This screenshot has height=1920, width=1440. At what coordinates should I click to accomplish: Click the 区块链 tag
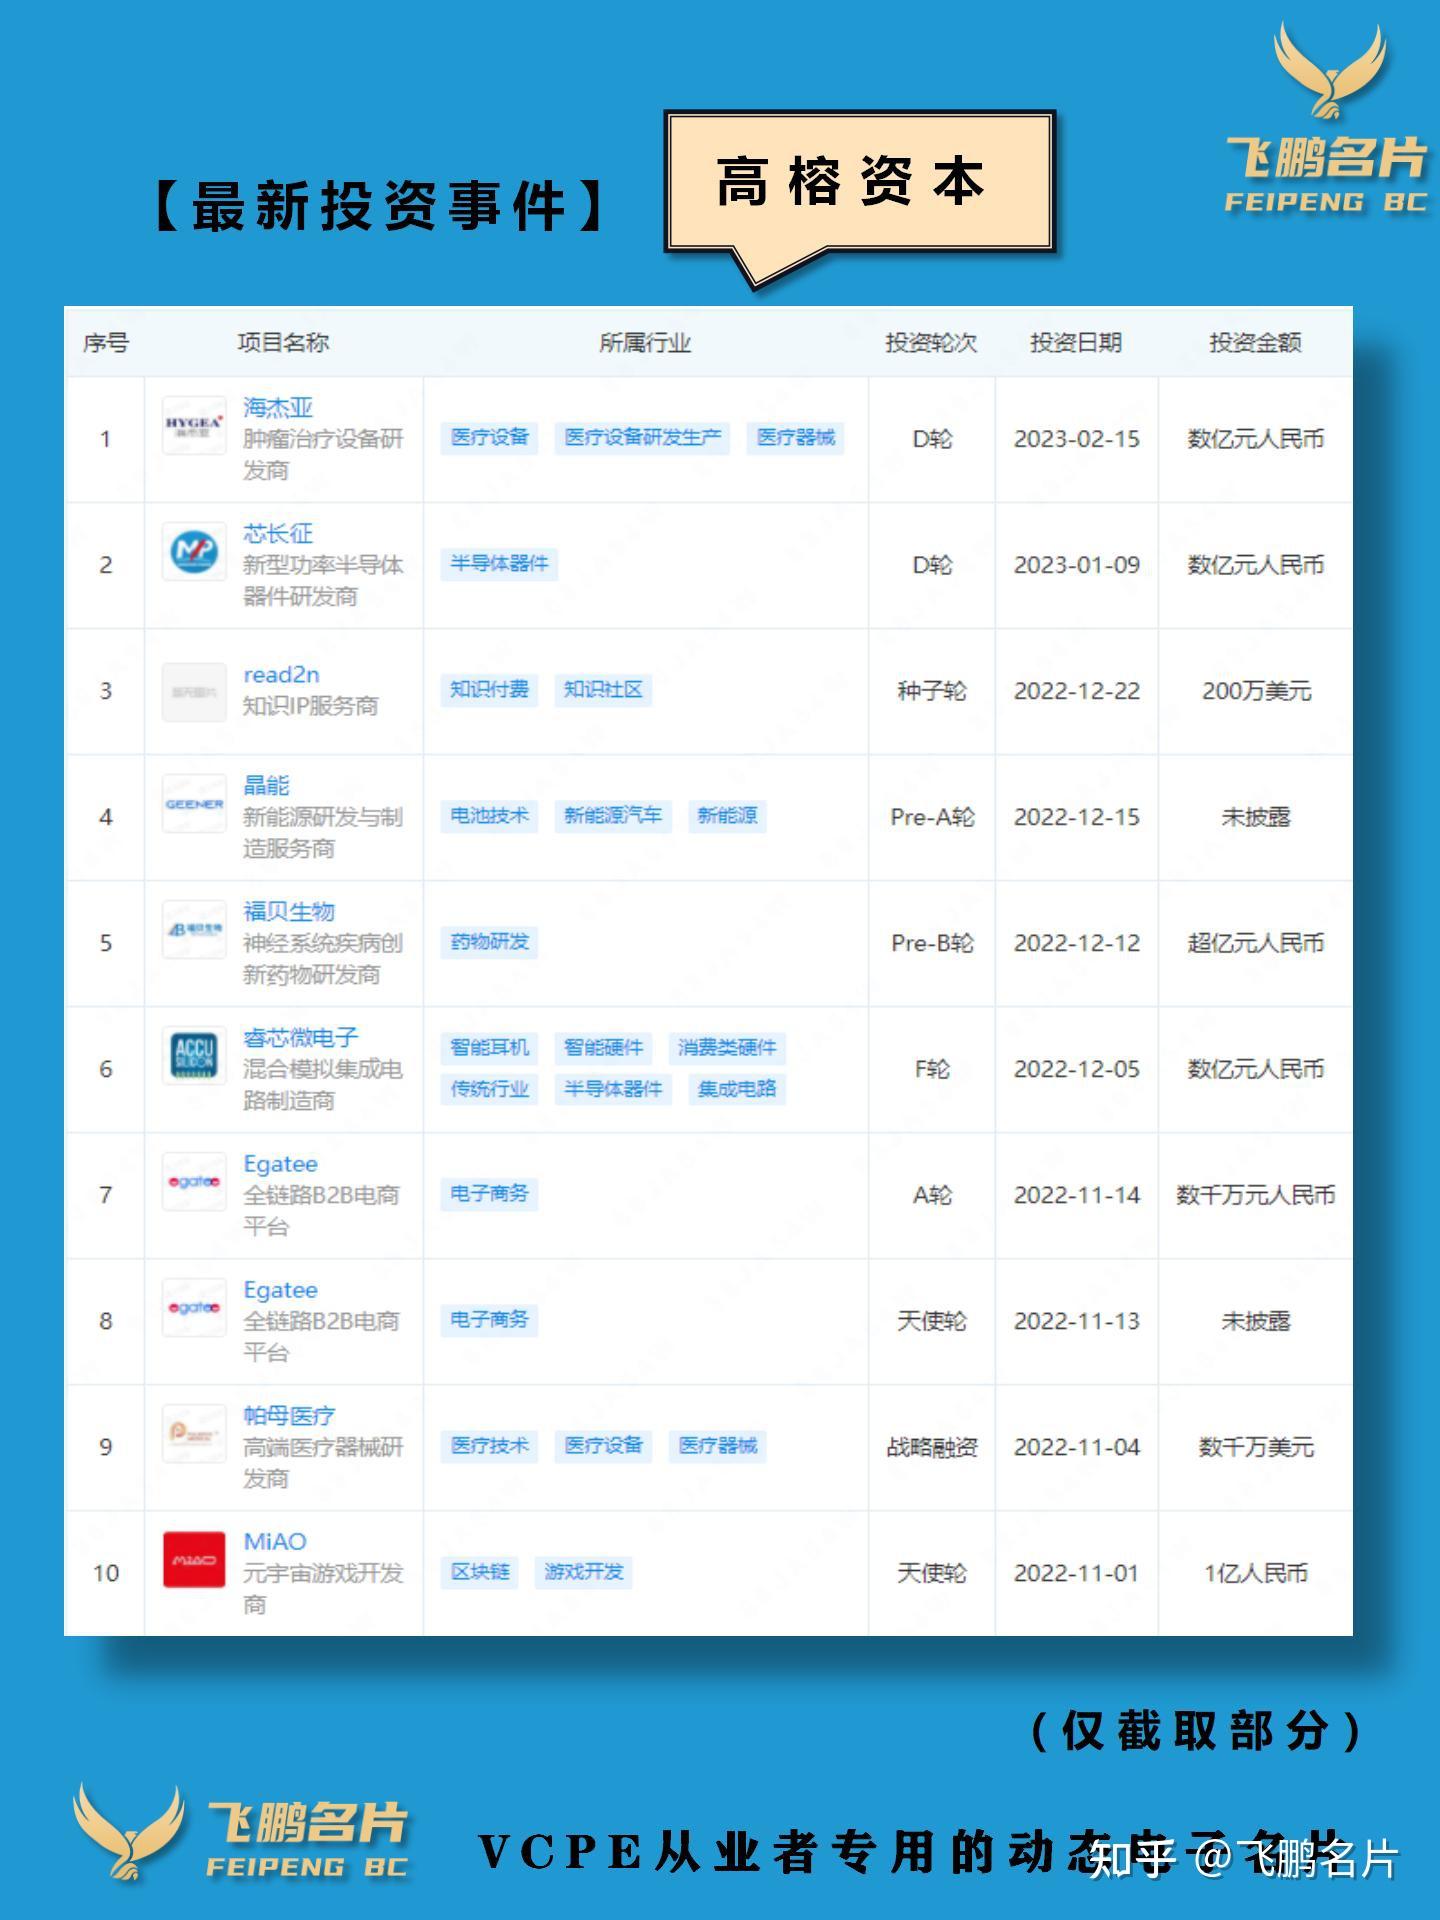click(480, 1572)
